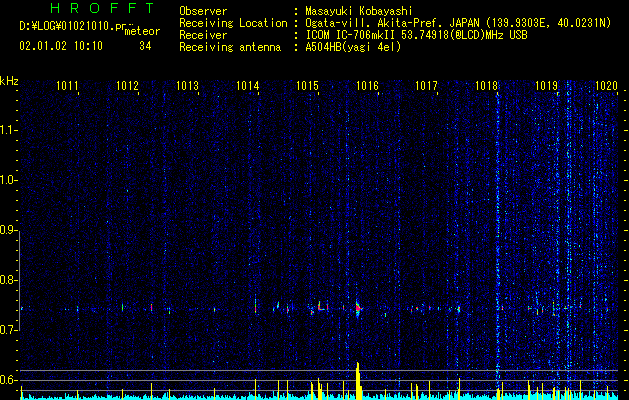Click the 'Receiving Location' label
This screenshot has width=629, height=400.
233,23
